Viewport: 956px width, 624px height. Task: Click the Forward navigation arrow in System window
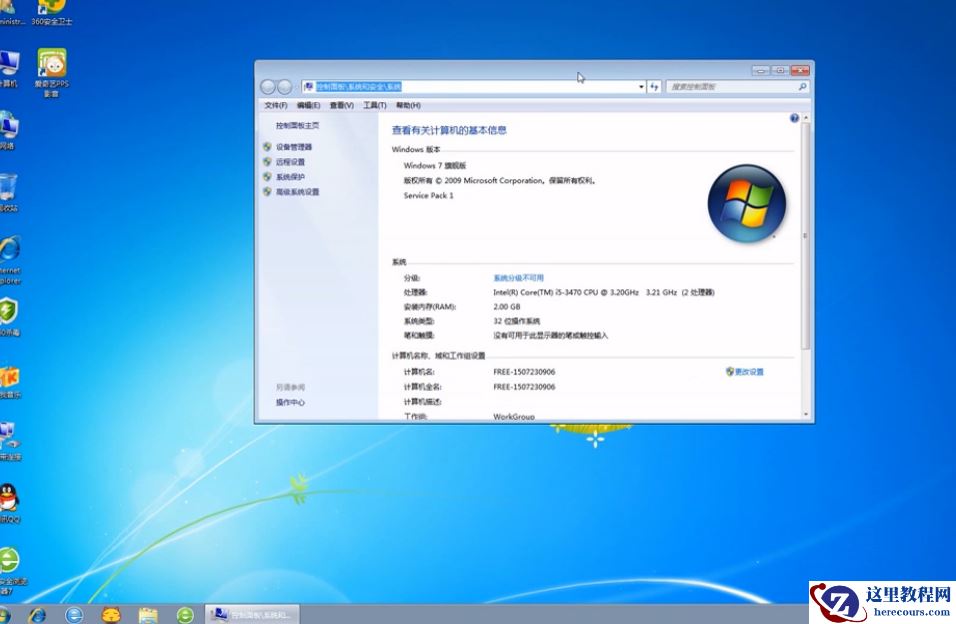click(285, 87)
